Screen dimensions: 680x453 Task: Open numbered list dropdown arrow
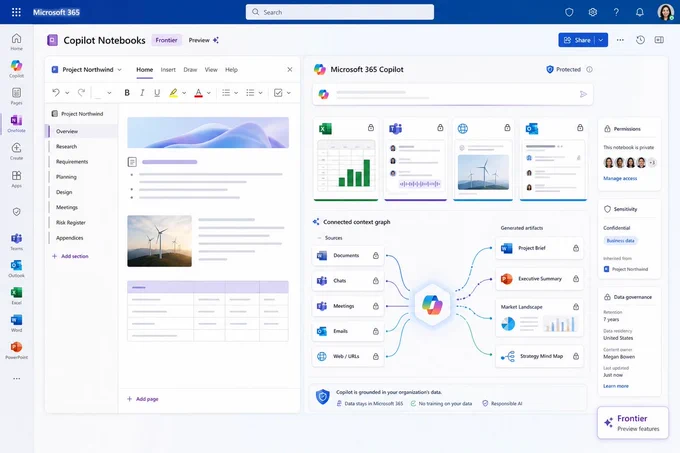coord(260,93)
